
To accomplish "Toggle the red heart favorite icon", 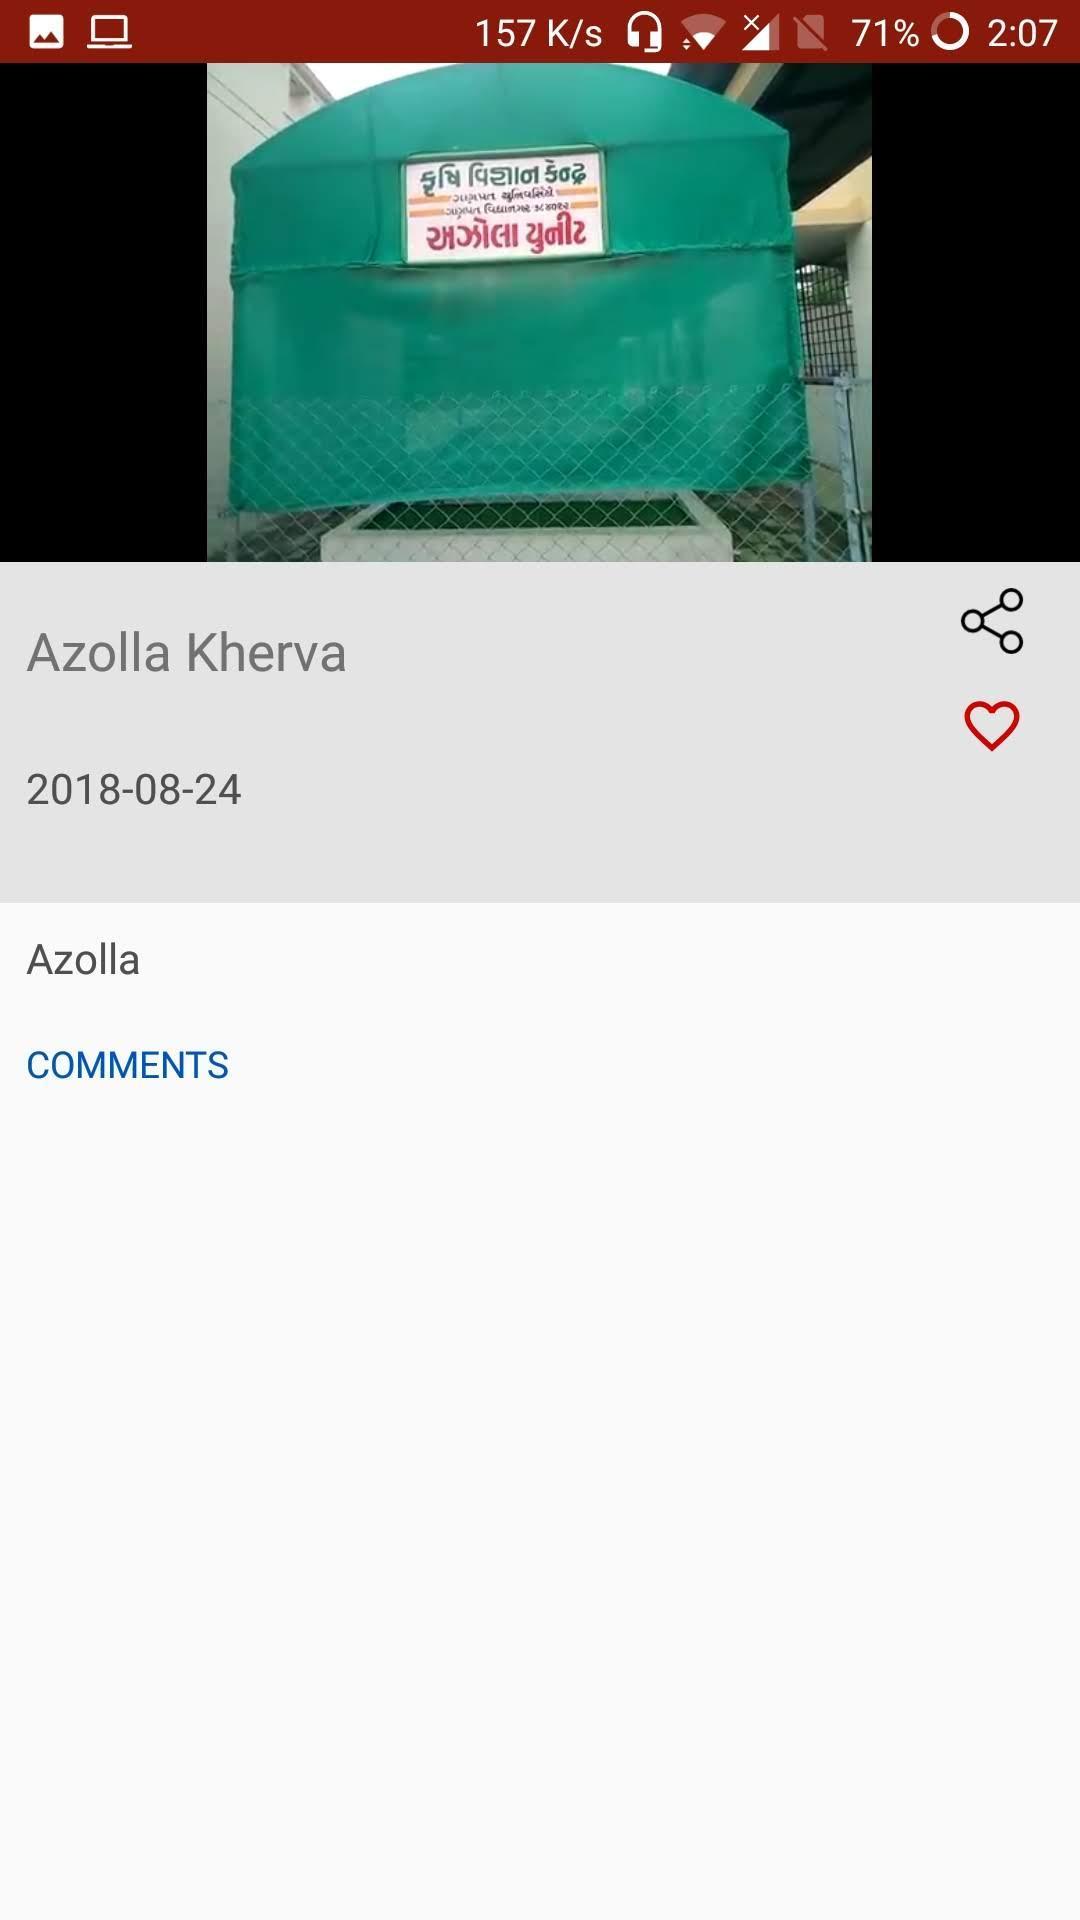I will pos(991,725).
